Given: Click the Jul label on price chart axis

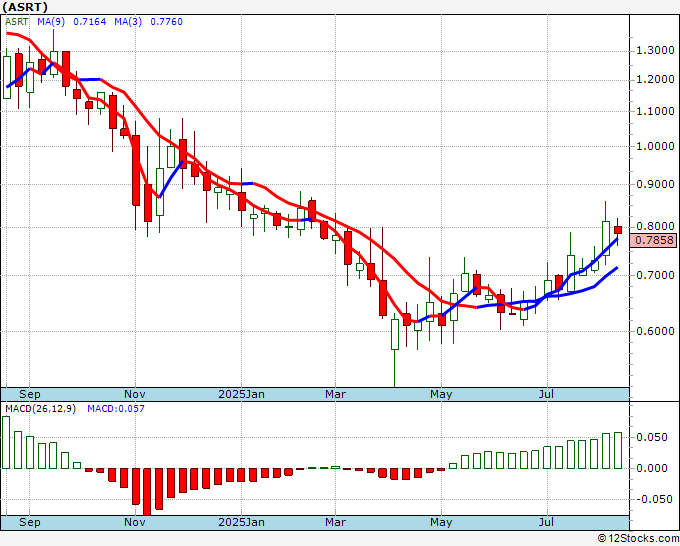Looking at the screenshot, I should pos(547,394).
